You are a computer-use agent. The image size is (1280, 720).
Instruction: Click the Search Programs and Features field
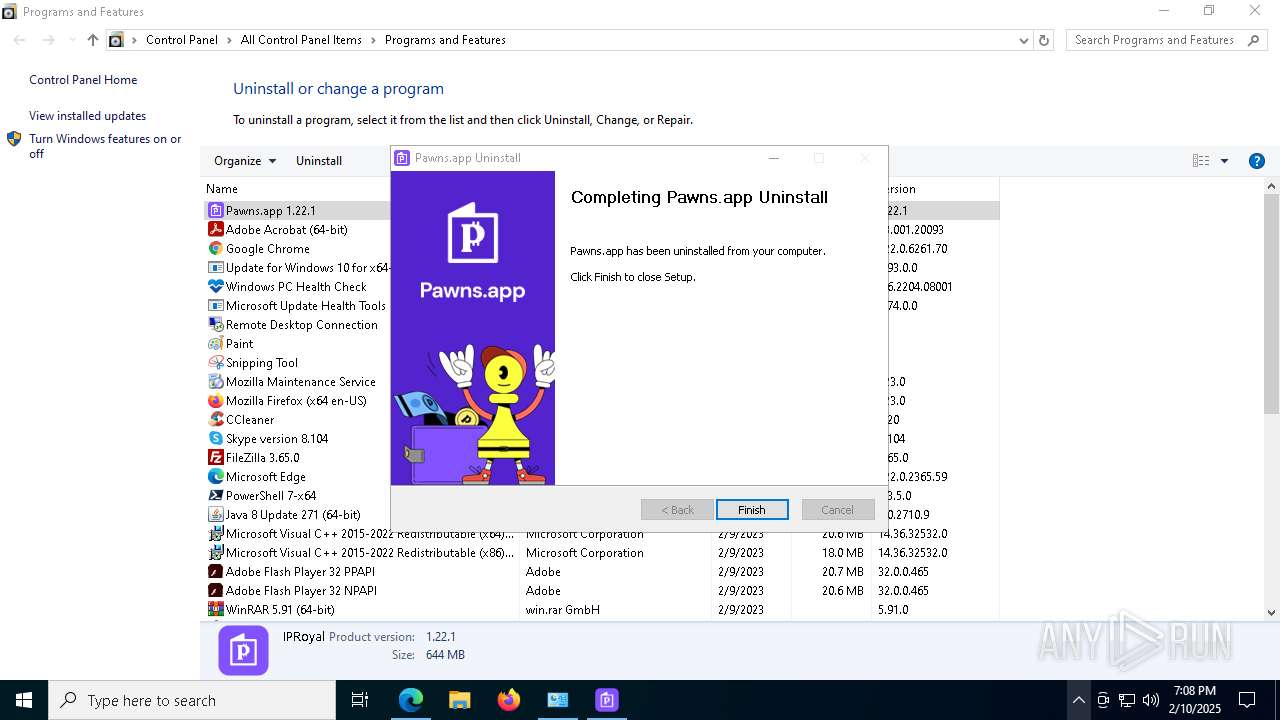pyautogui.click(x=1153, y=40)
